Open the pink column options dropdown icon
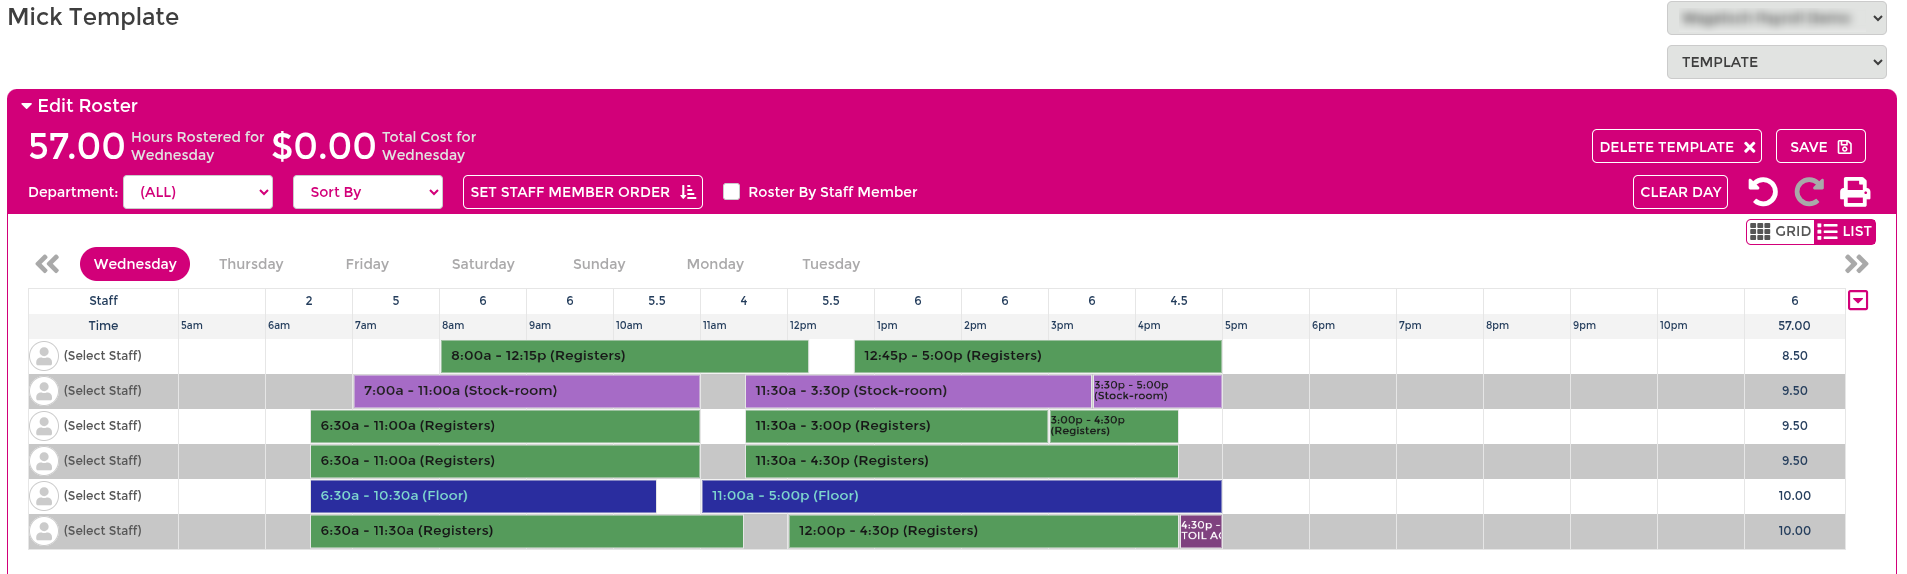 [x=1858, y=300]
